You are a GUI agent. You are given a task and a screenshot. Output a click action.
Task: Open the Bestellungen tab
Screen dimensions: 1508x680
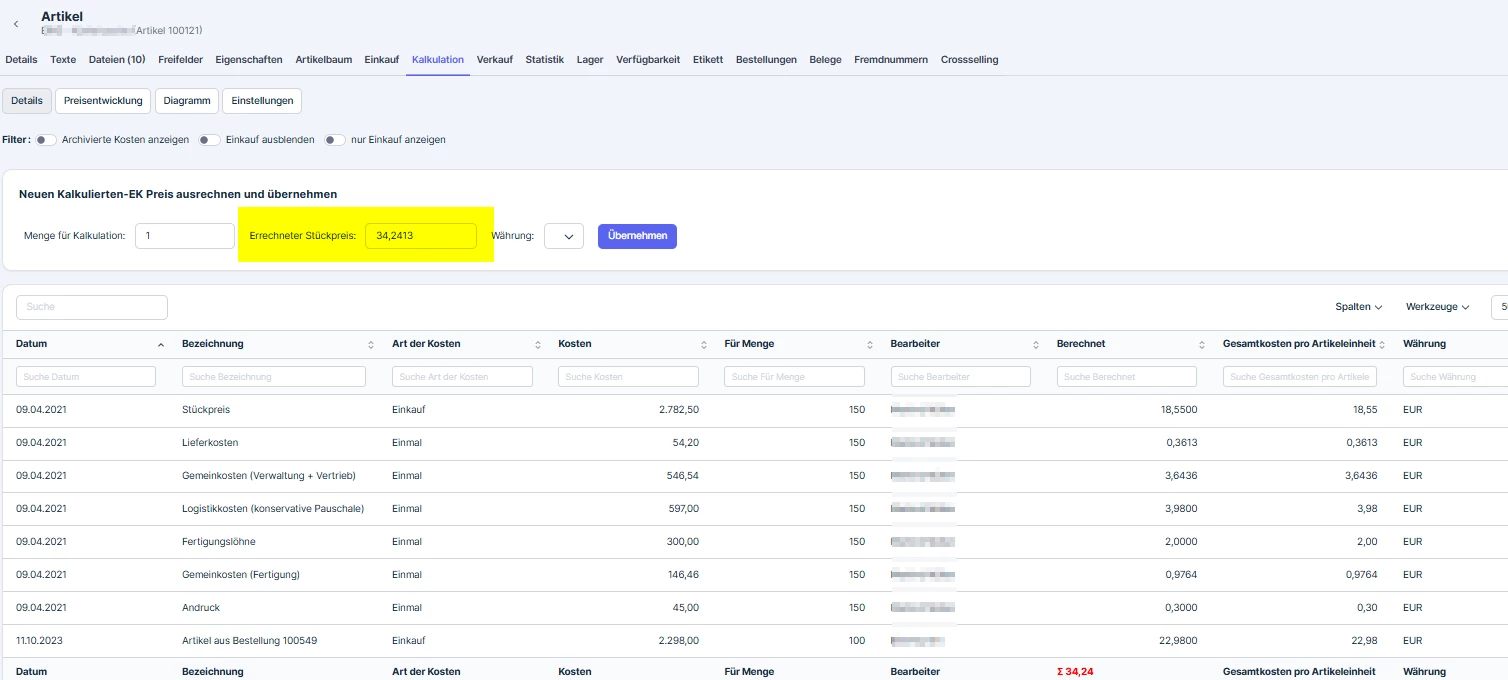tap(766, 60)
